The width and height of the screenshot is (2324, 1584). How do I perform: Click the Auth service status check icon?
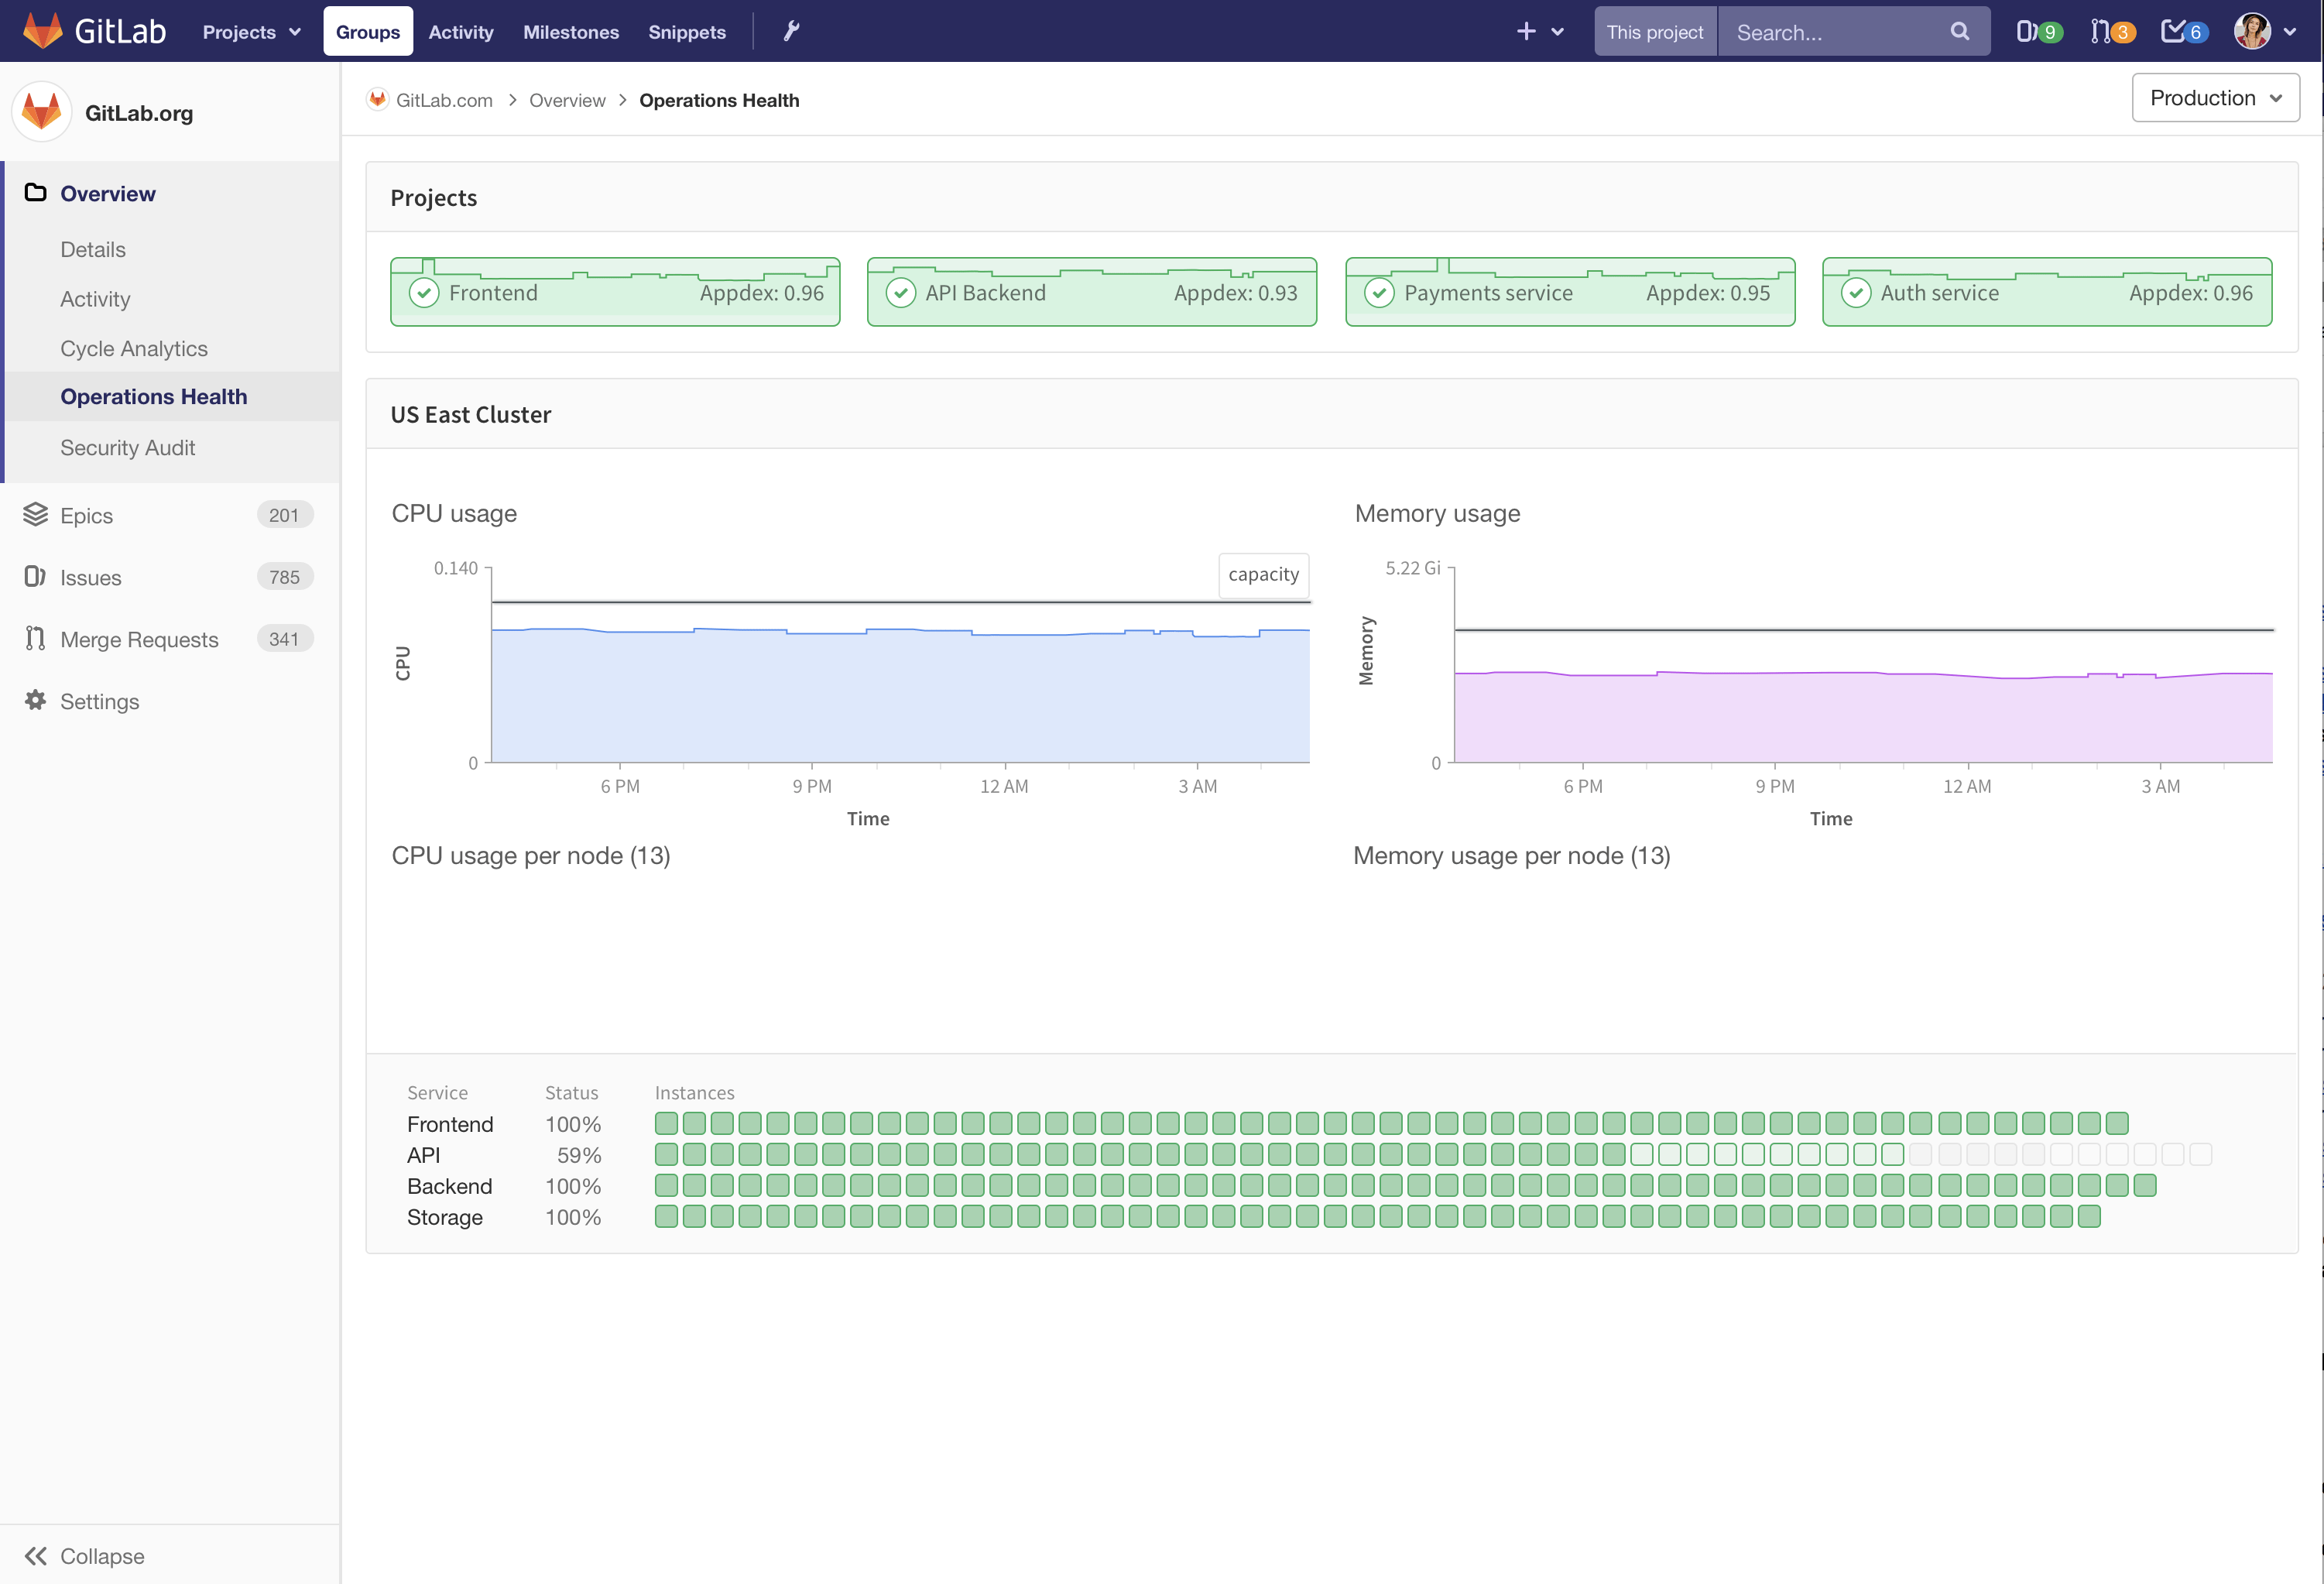1856,293
